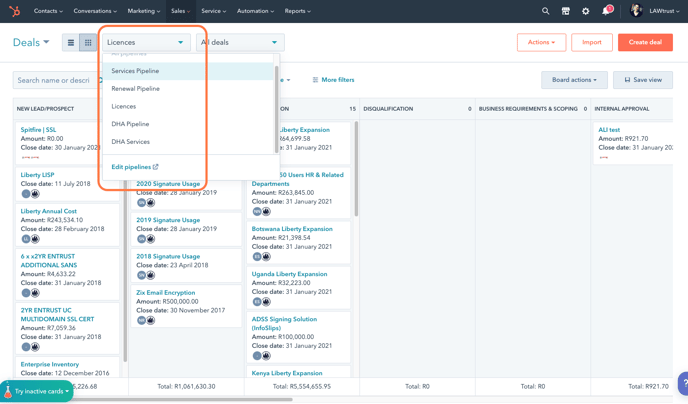This screenshot has width=688, height=404.
Task: Click the Import button
Action: point(591,43)
